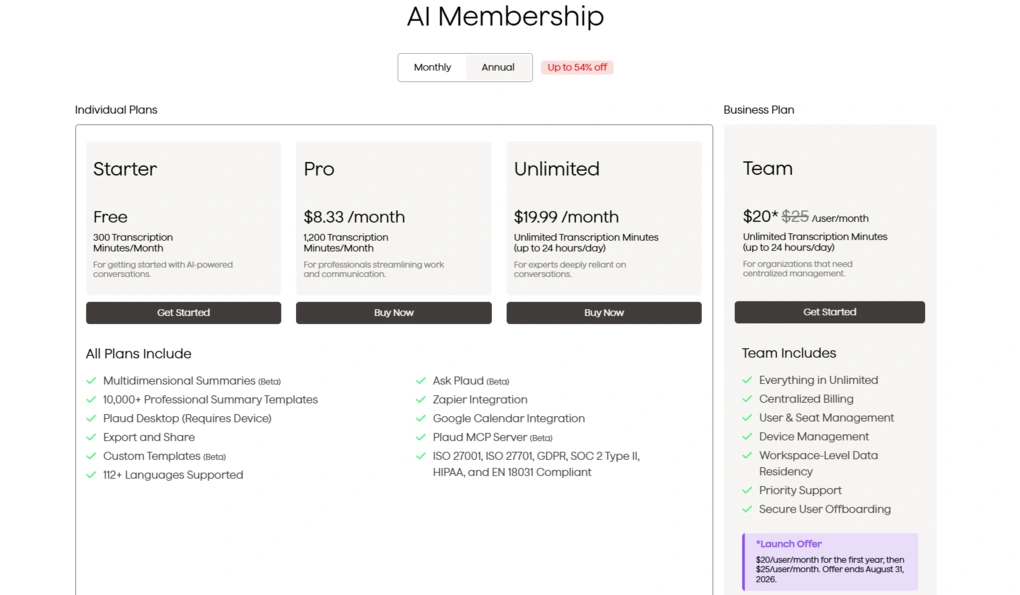
Task: Click checkmark next to Ask Plaud
Action: coord(421,381)
